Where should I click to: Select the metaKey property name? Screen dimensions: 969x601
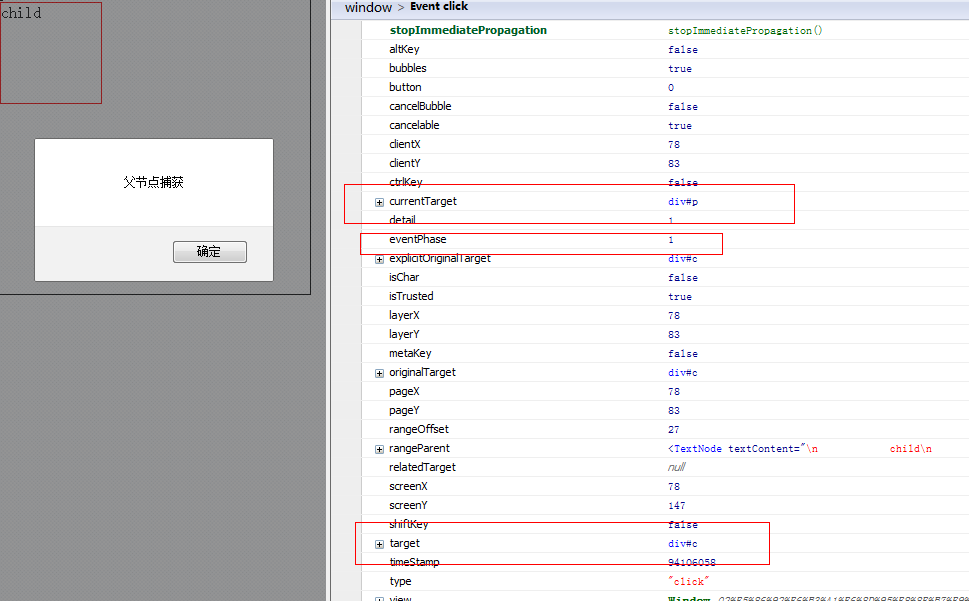pos(410,353)
